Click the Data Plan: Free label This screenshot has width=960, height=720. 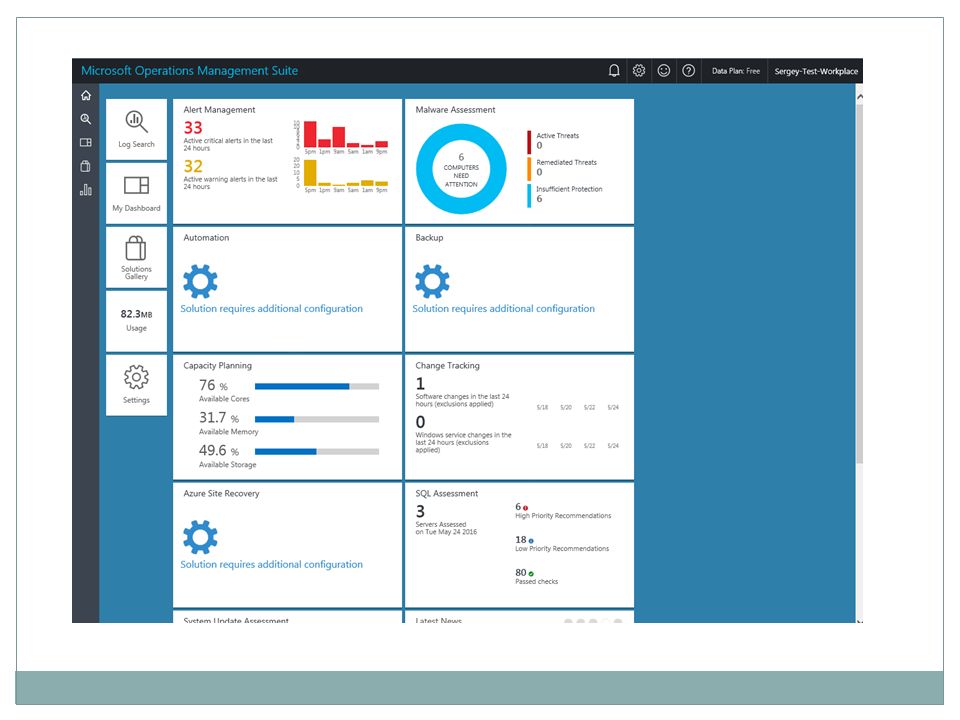click(x=735, y=71)
